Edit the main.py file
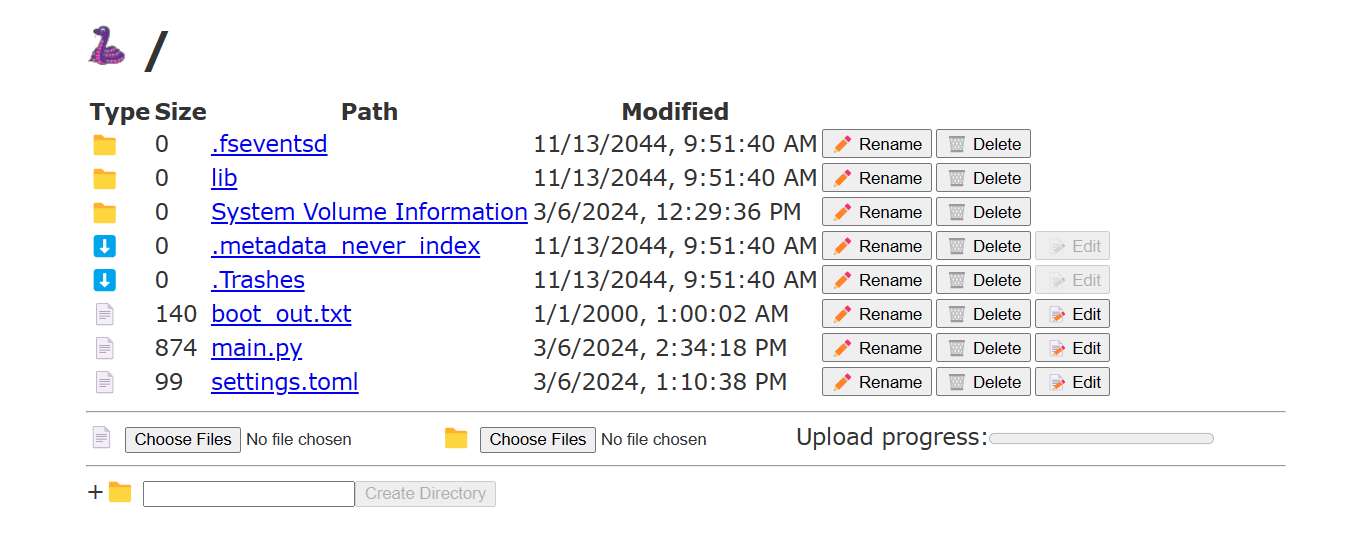The height and width of the screenshot is (542, 1347). [x=1072, y=348]
